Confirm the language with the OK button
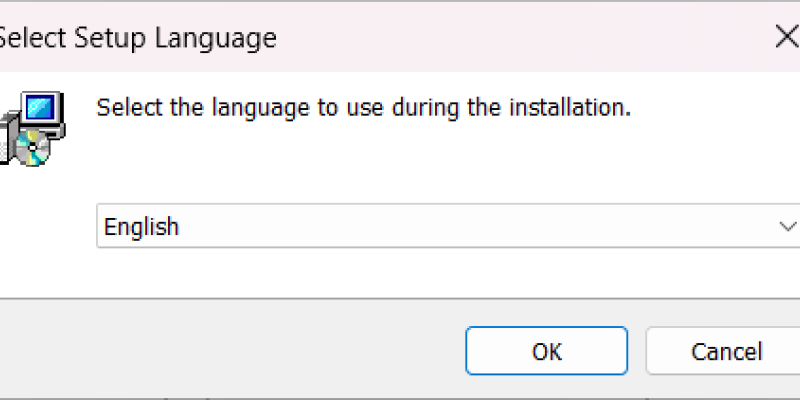The width and height of the screenshot is (800, 400). coord(546,351)
